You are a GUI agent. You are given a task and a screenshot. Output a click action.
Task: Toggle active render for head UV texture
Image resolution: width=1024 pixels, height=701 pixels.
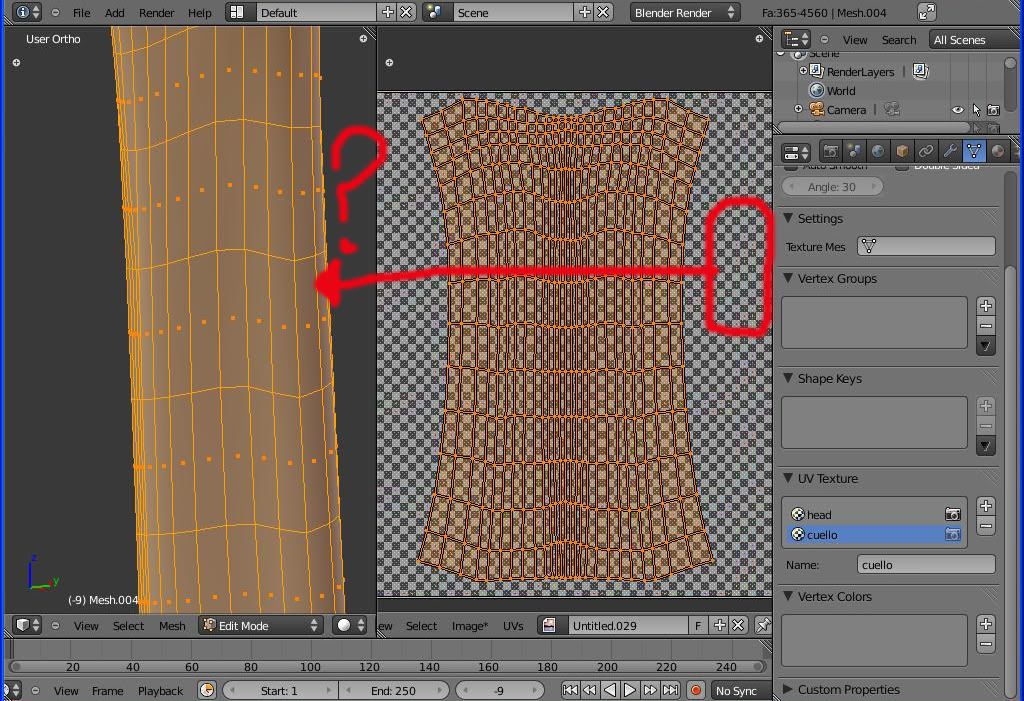click(952, 515)
